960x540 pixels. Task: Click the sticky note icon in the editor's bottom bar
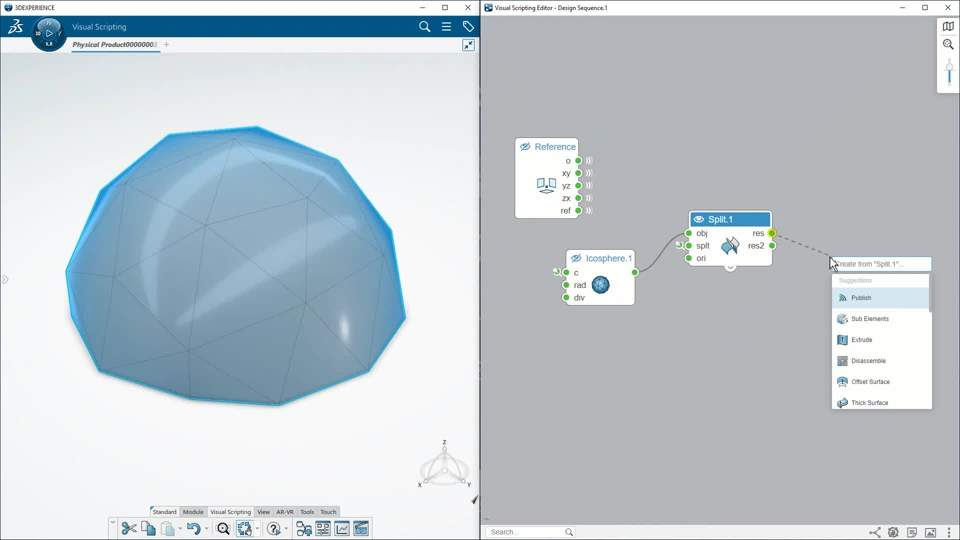click(x=912, y=532)
